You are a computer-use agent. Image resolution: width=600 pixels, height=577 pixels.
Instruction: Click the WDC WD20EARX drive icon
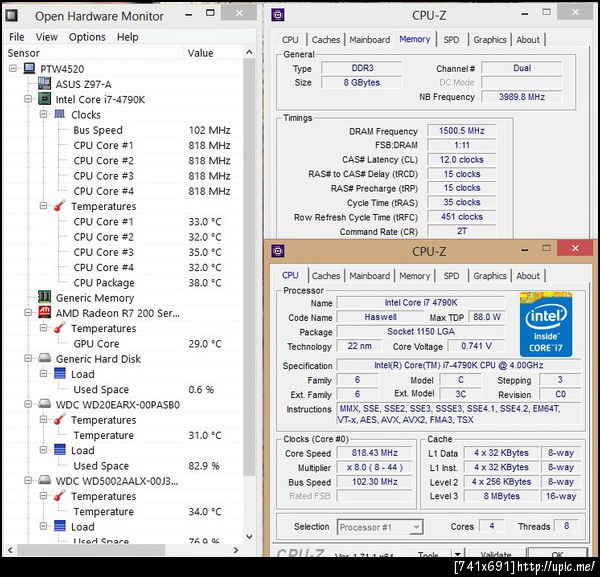44,404
